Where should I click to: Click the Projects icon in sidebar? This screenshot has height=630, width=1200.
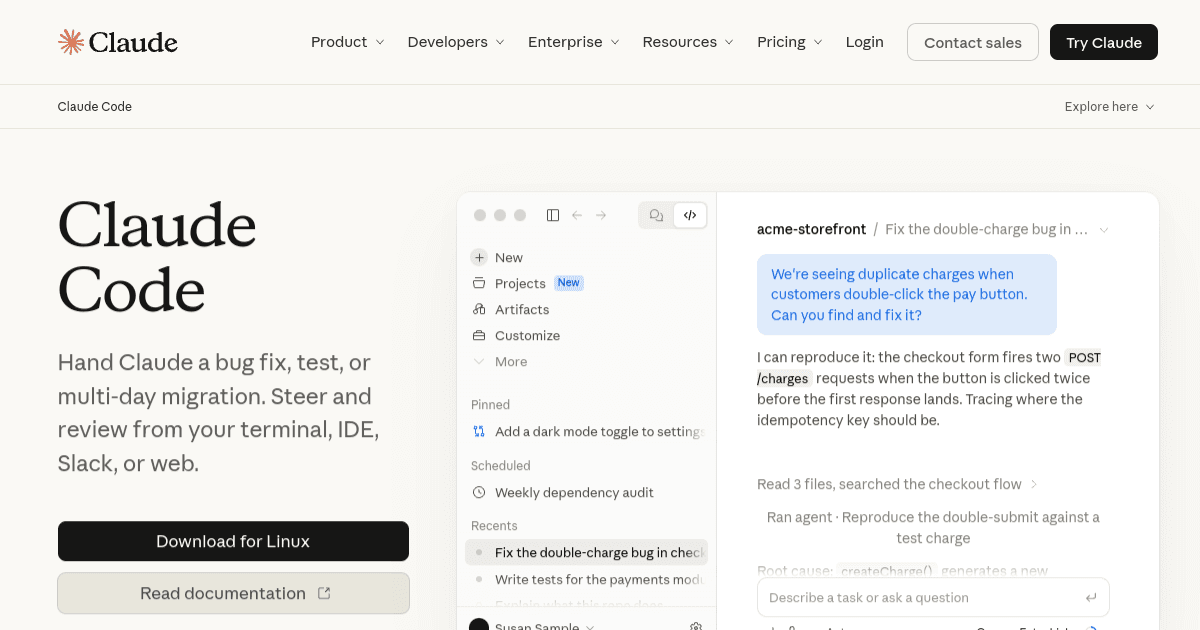click(479, 283)
